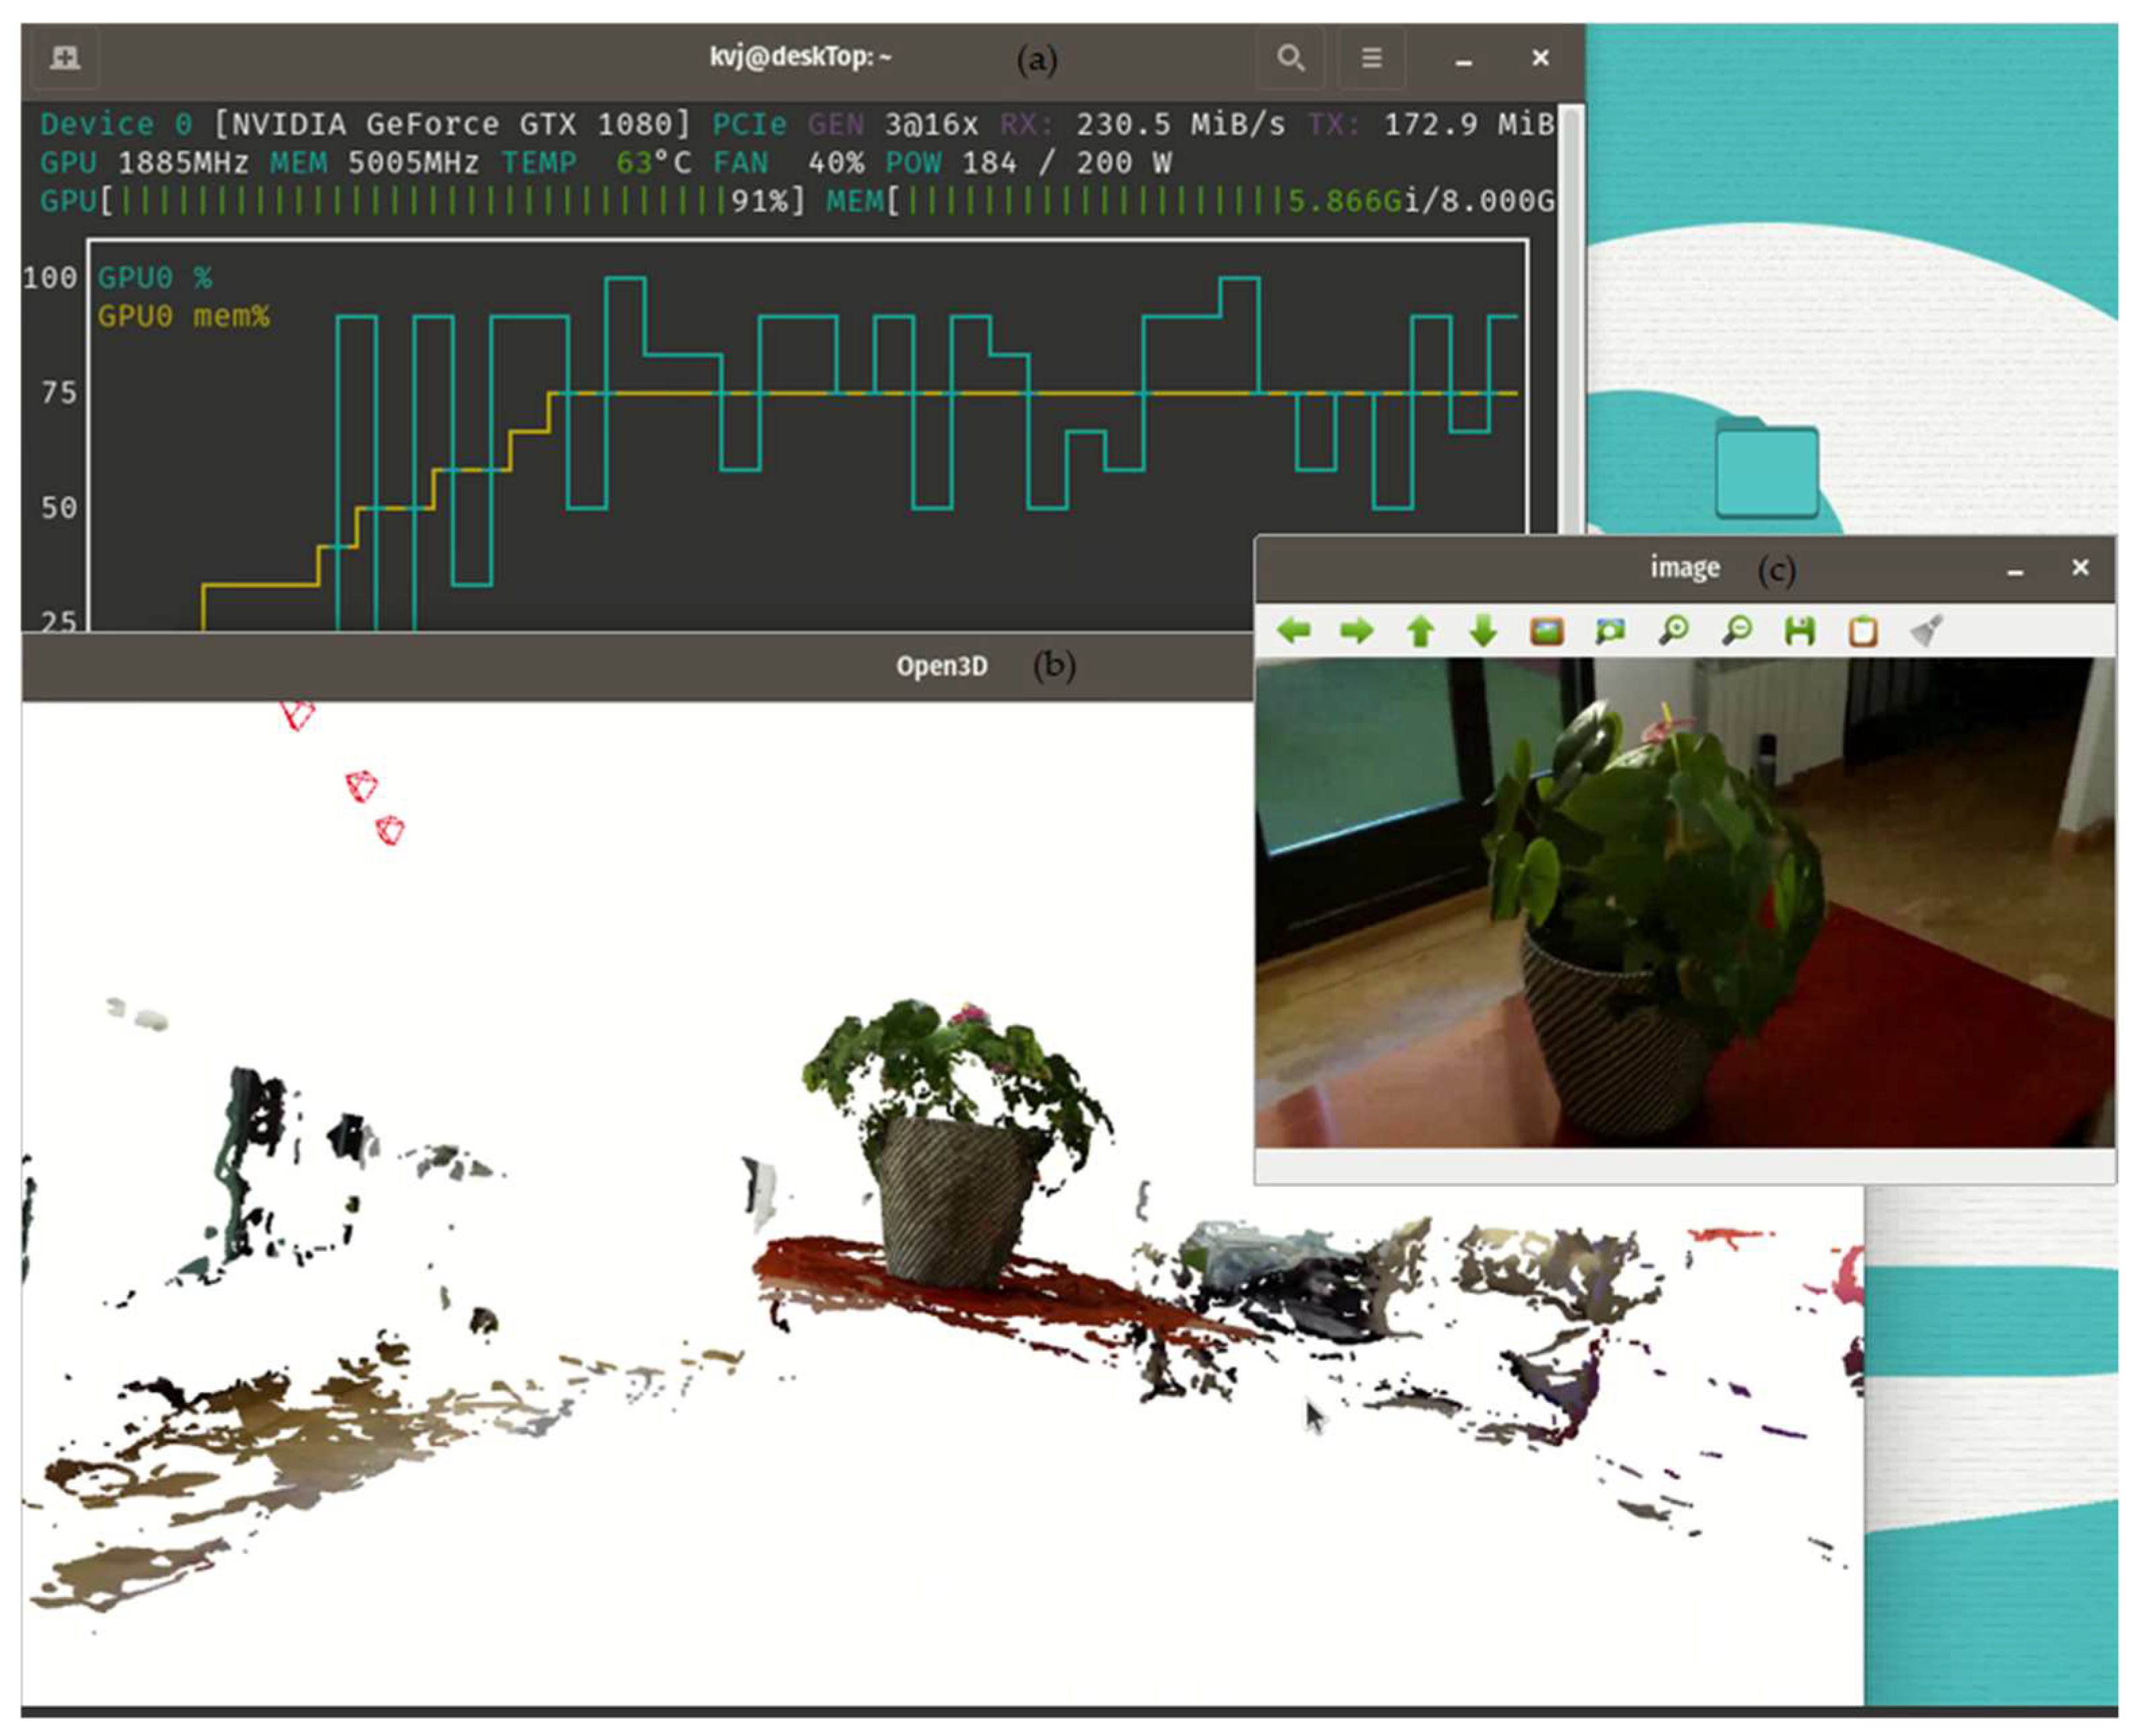Click the '63°C' temperature reading
This screenshot has width=2137, height=1736.
pos(653,162)
